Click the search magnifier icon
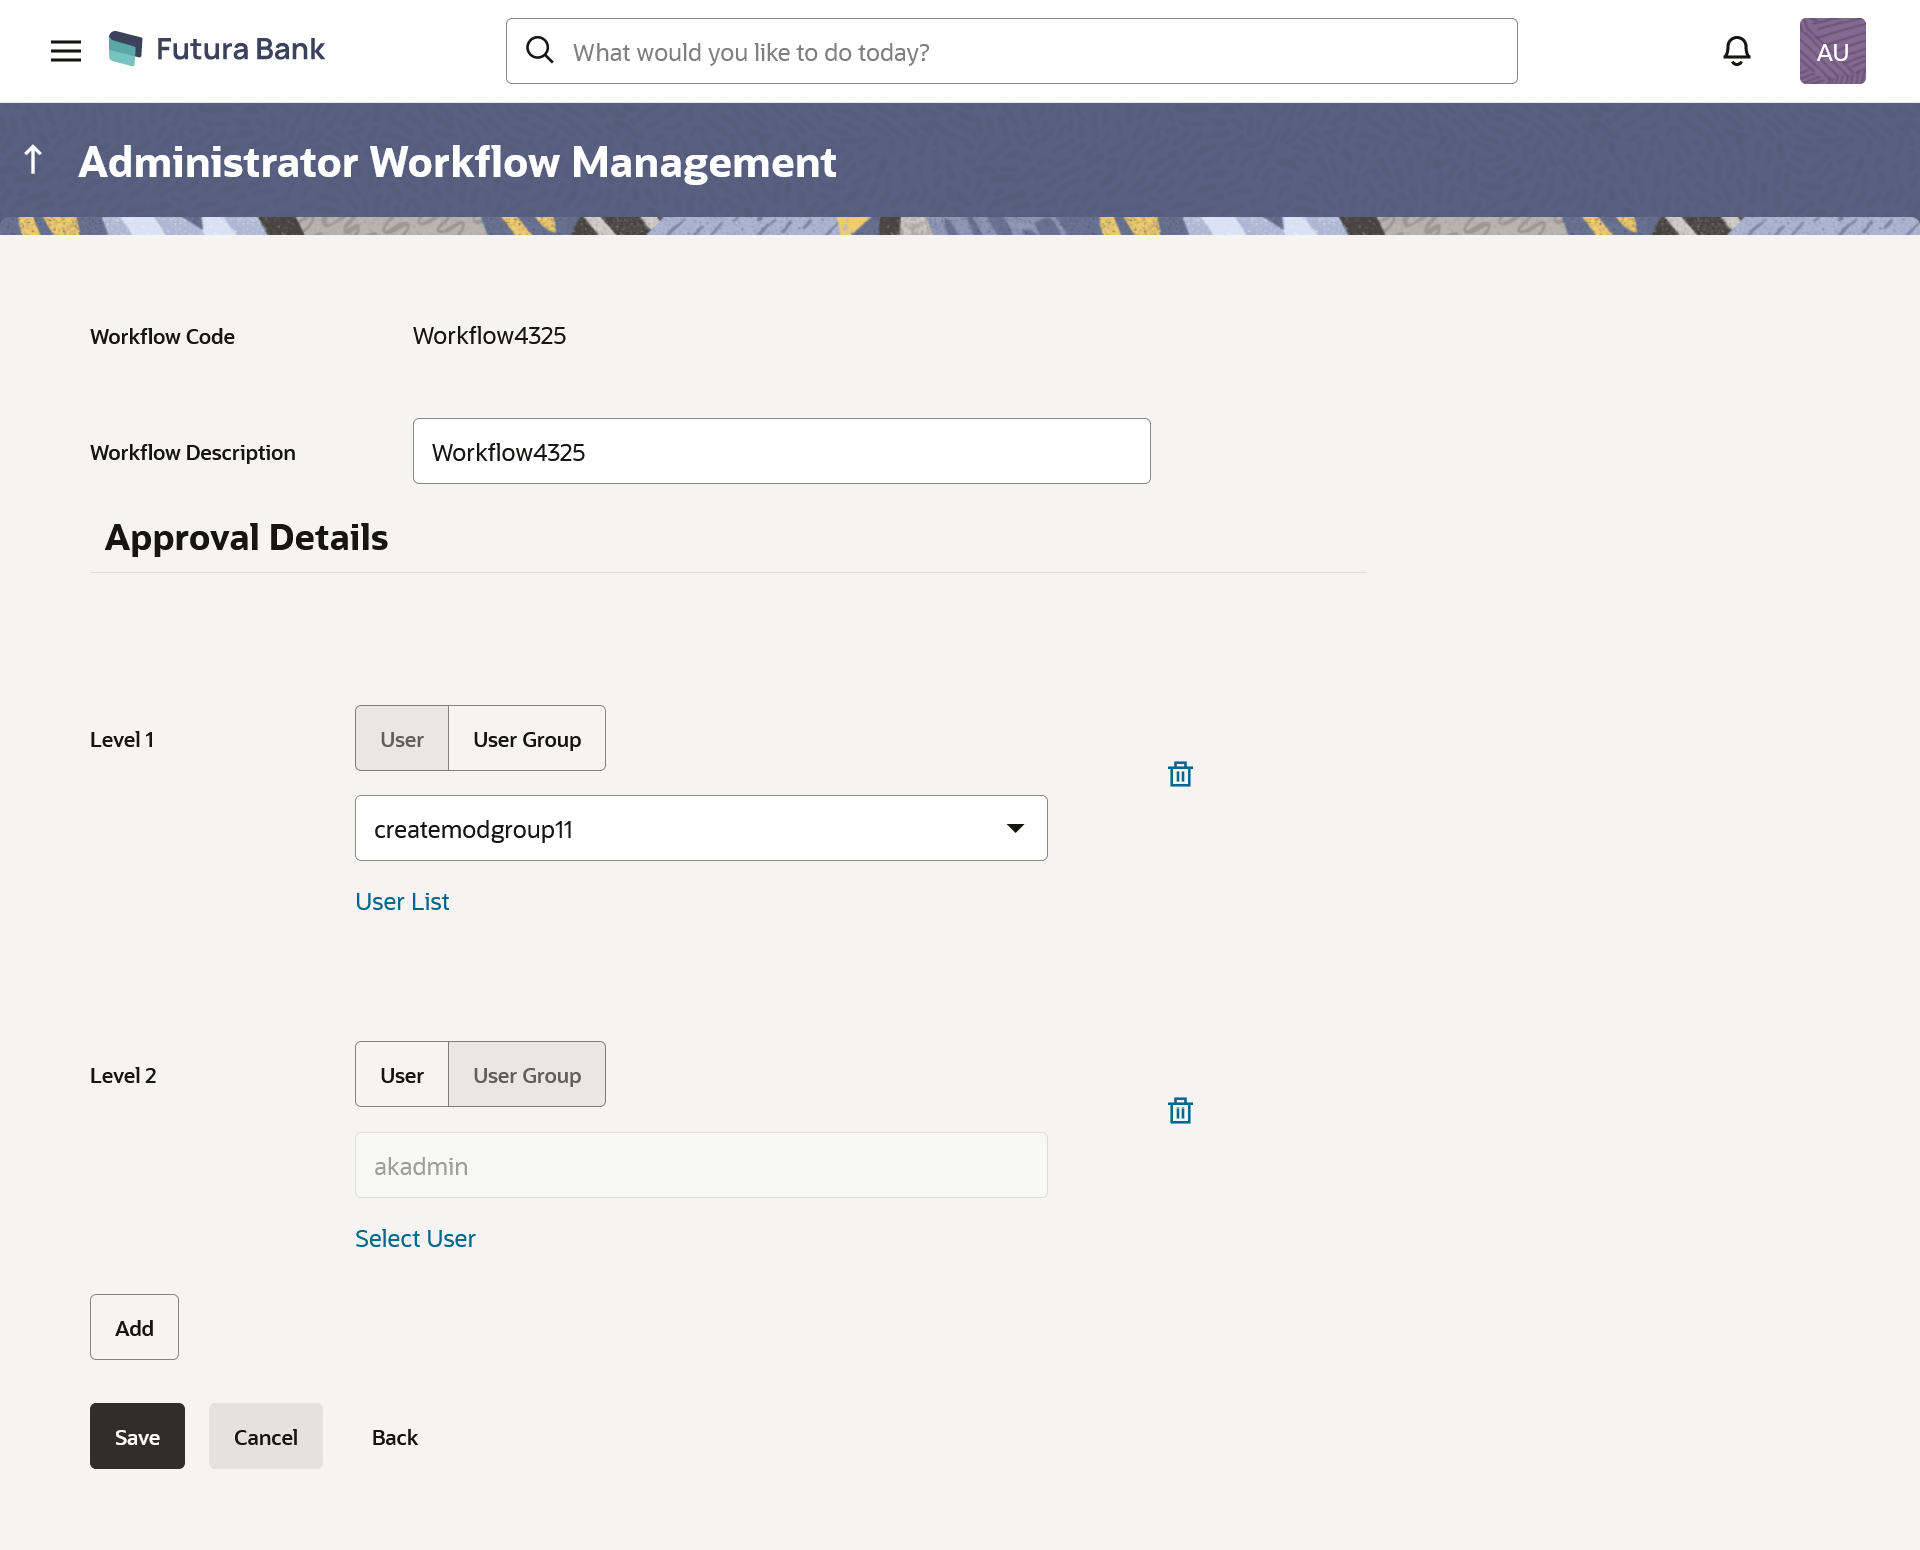Viewport: 1920px width, 1550px height. pos(540,50)
